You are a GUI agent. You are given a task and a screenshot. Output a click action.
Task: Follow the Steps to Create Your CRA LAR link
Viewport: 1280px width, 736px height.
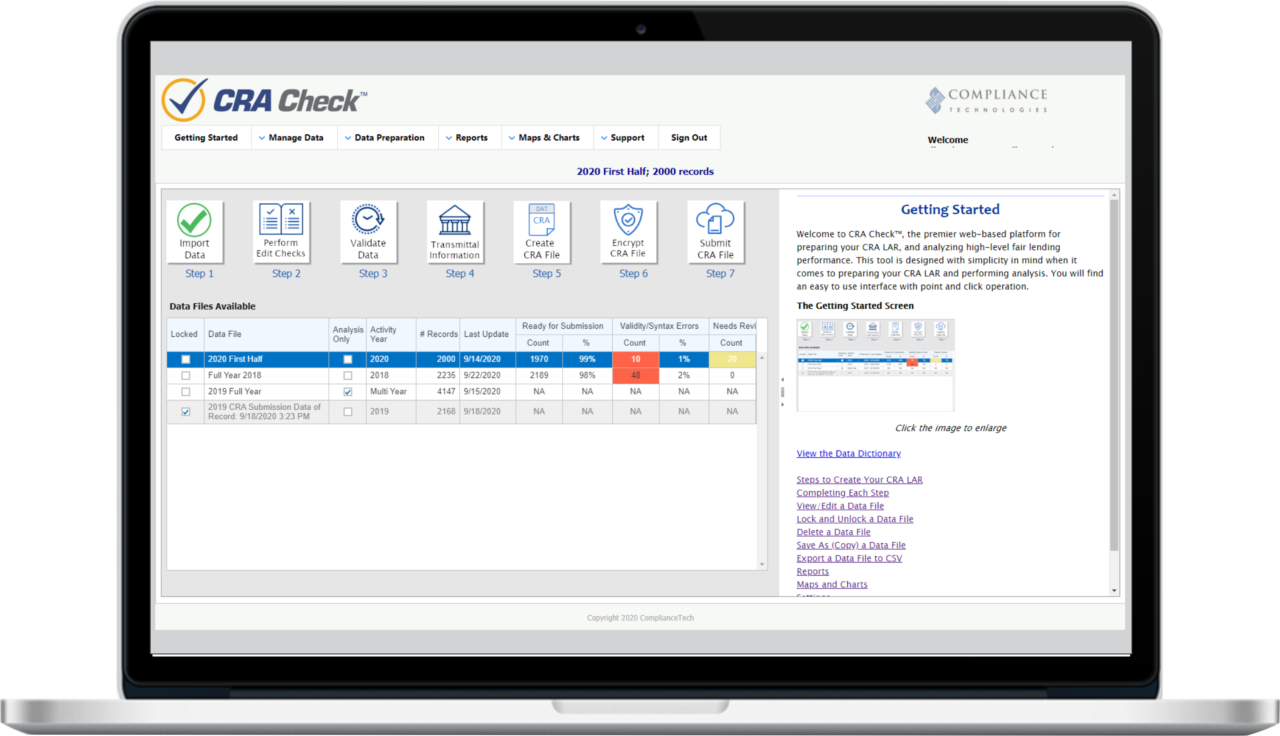coord(860,480)
